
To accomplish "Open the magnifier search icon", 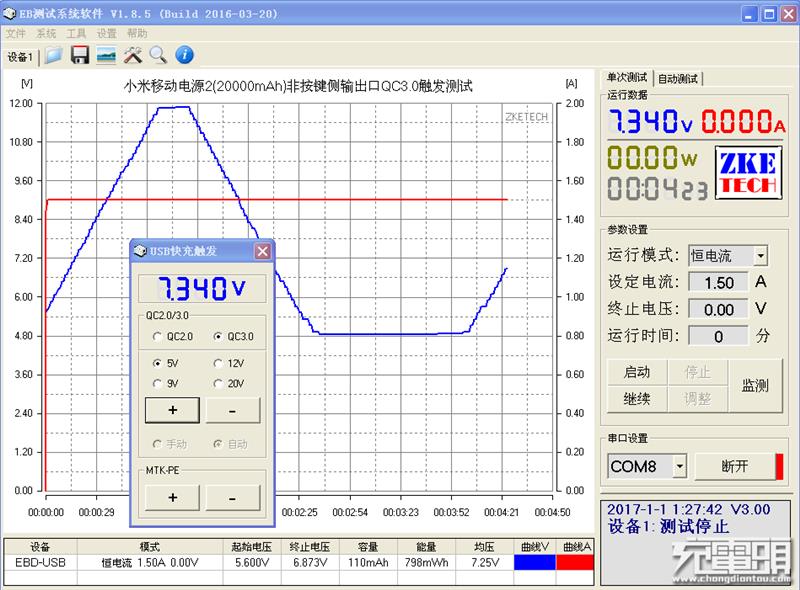I will (x=158, y=55).
